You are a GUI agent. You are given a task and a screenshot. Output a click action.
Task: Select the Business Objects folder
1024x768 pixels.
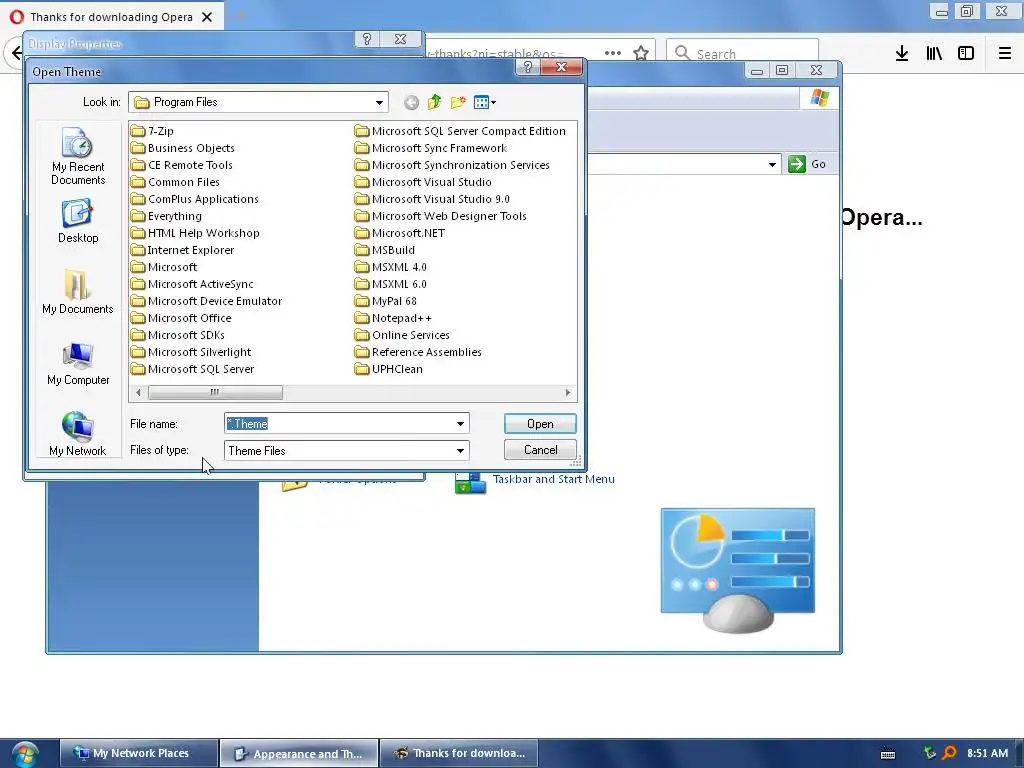pos(183,148)
